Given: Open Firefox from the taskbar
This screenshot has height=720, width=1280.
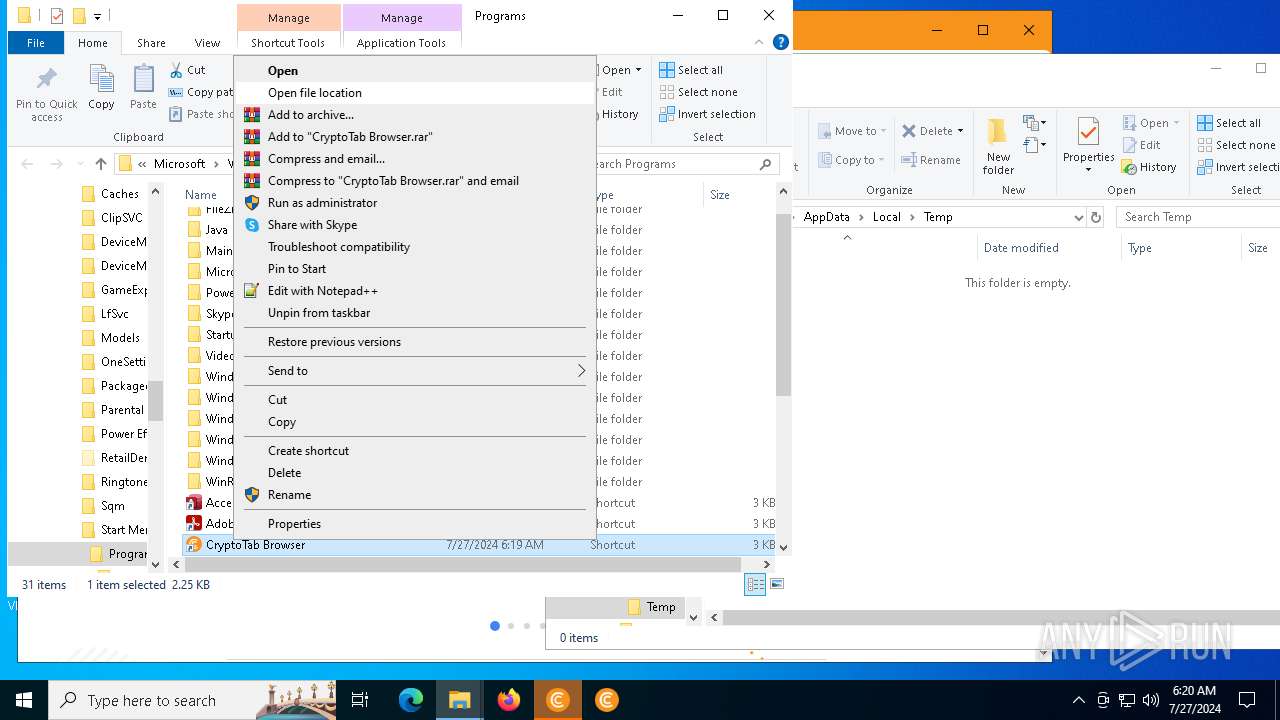Looking at the screenshot, I should (509, 700).
